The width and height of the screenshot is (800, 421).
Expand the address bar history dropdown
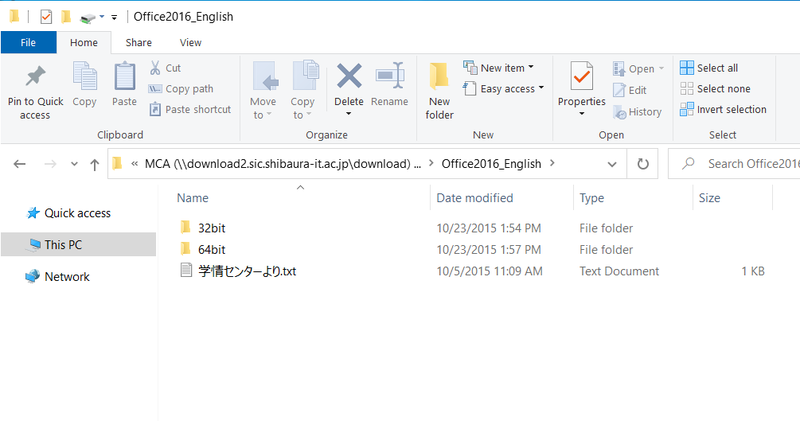(x=612, y=164)
